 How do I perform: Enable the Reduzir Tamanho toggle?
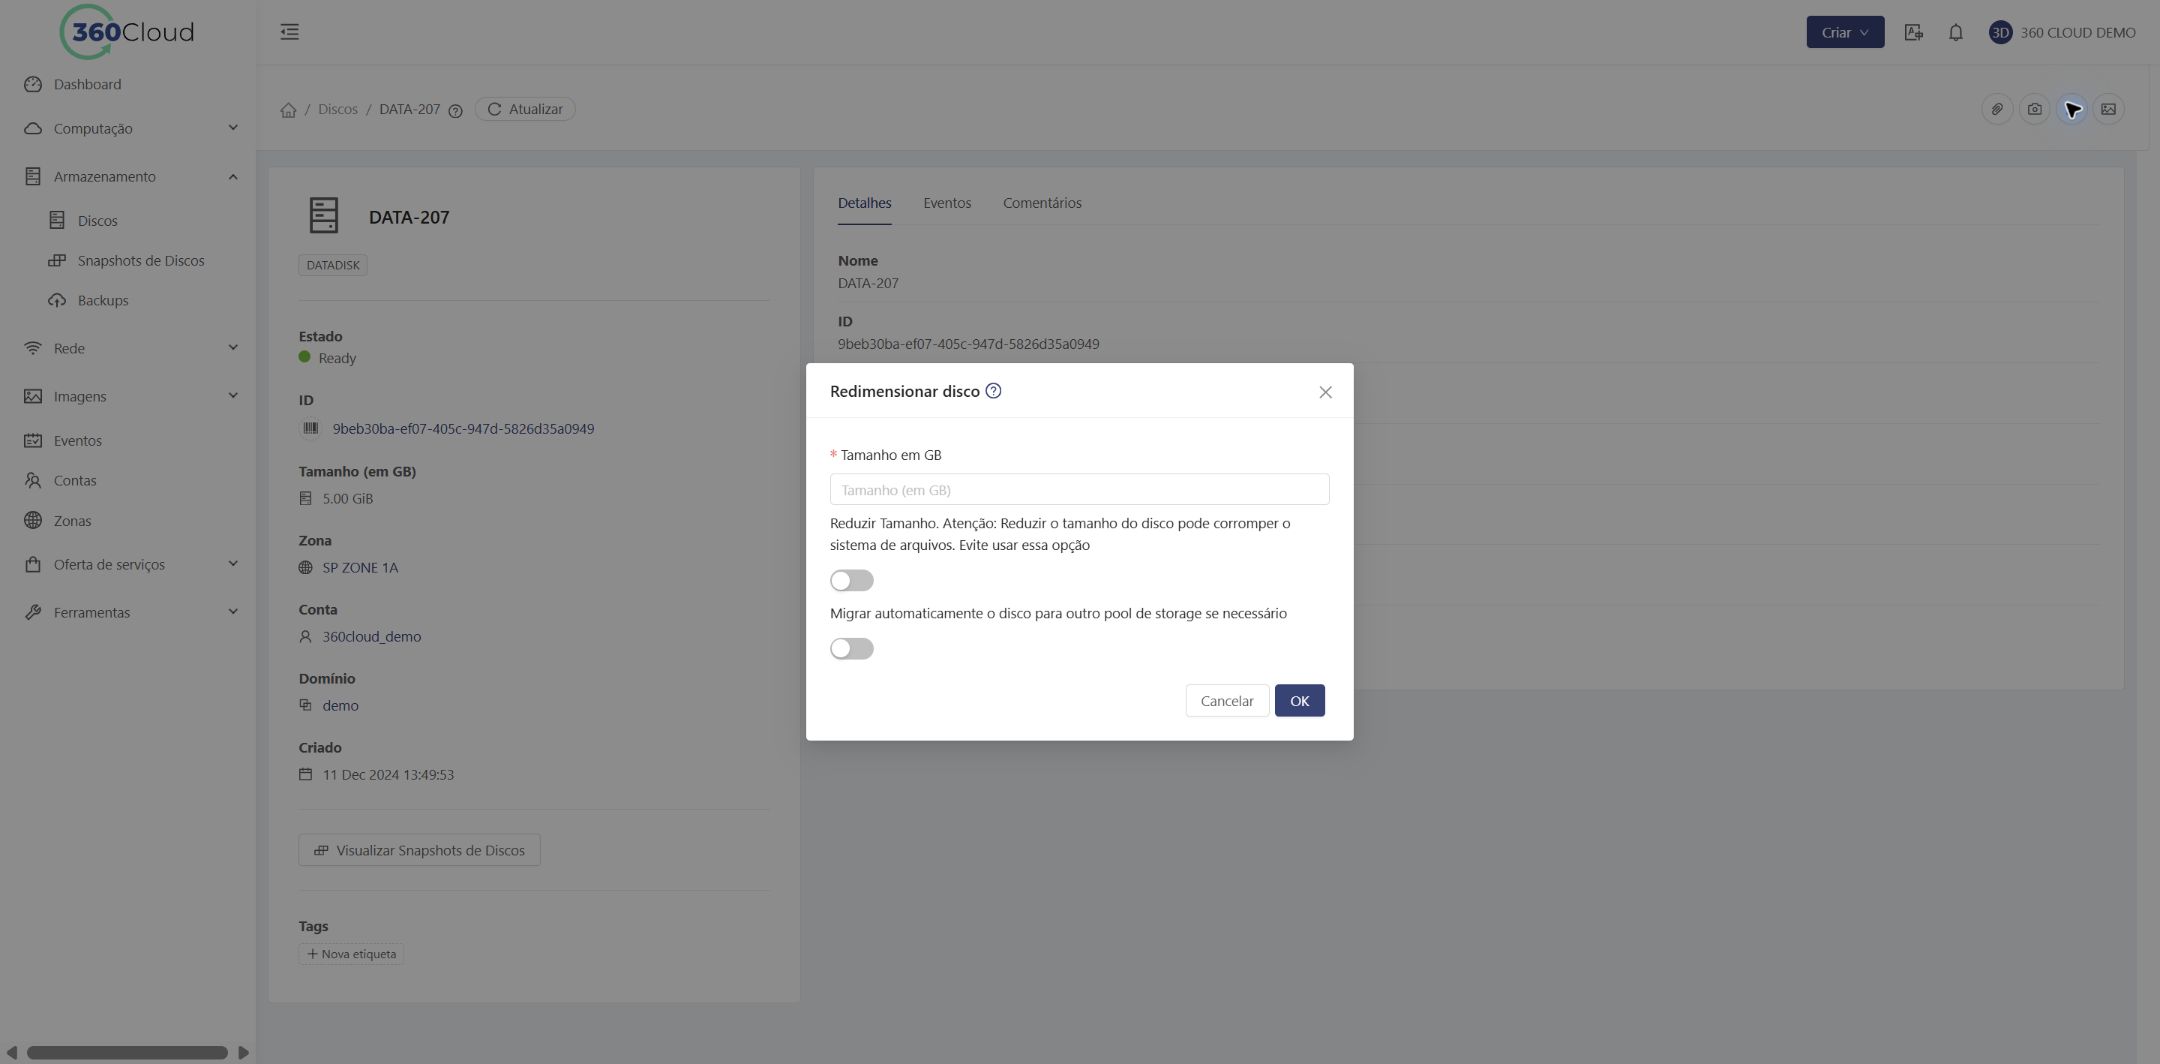coord(852,581)
